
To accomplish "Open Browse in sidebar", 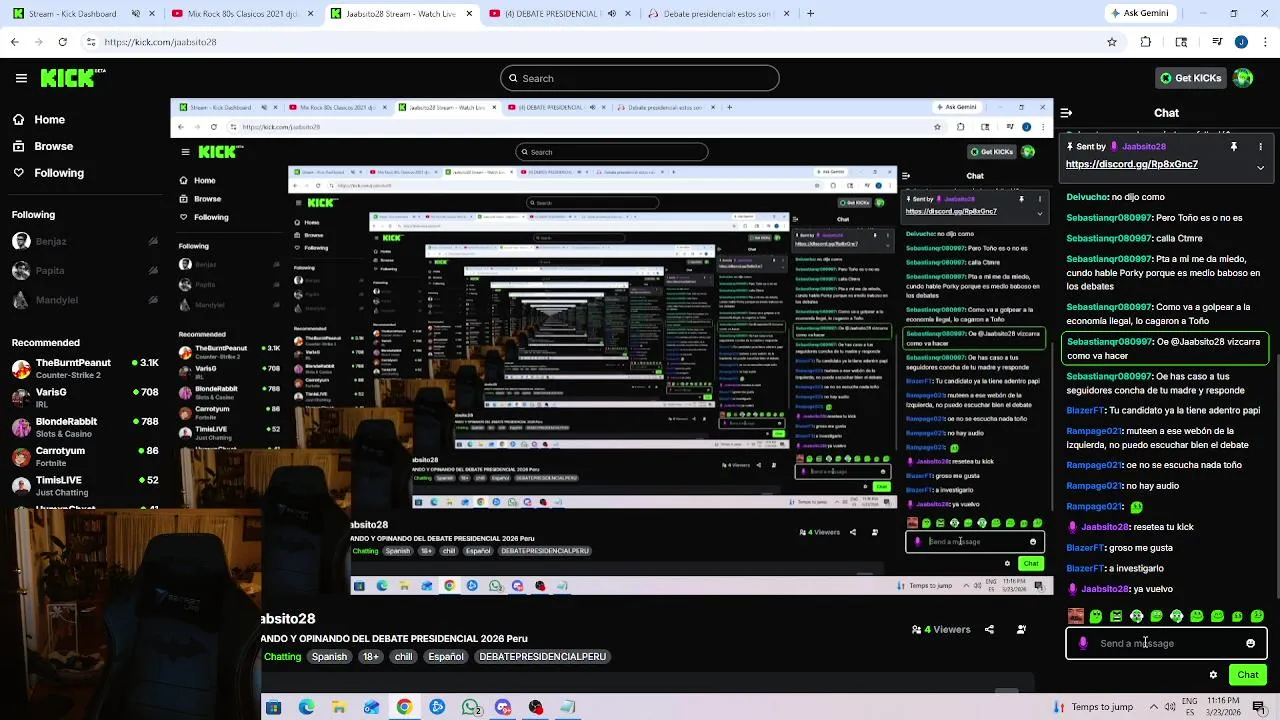I will (43, 146).
